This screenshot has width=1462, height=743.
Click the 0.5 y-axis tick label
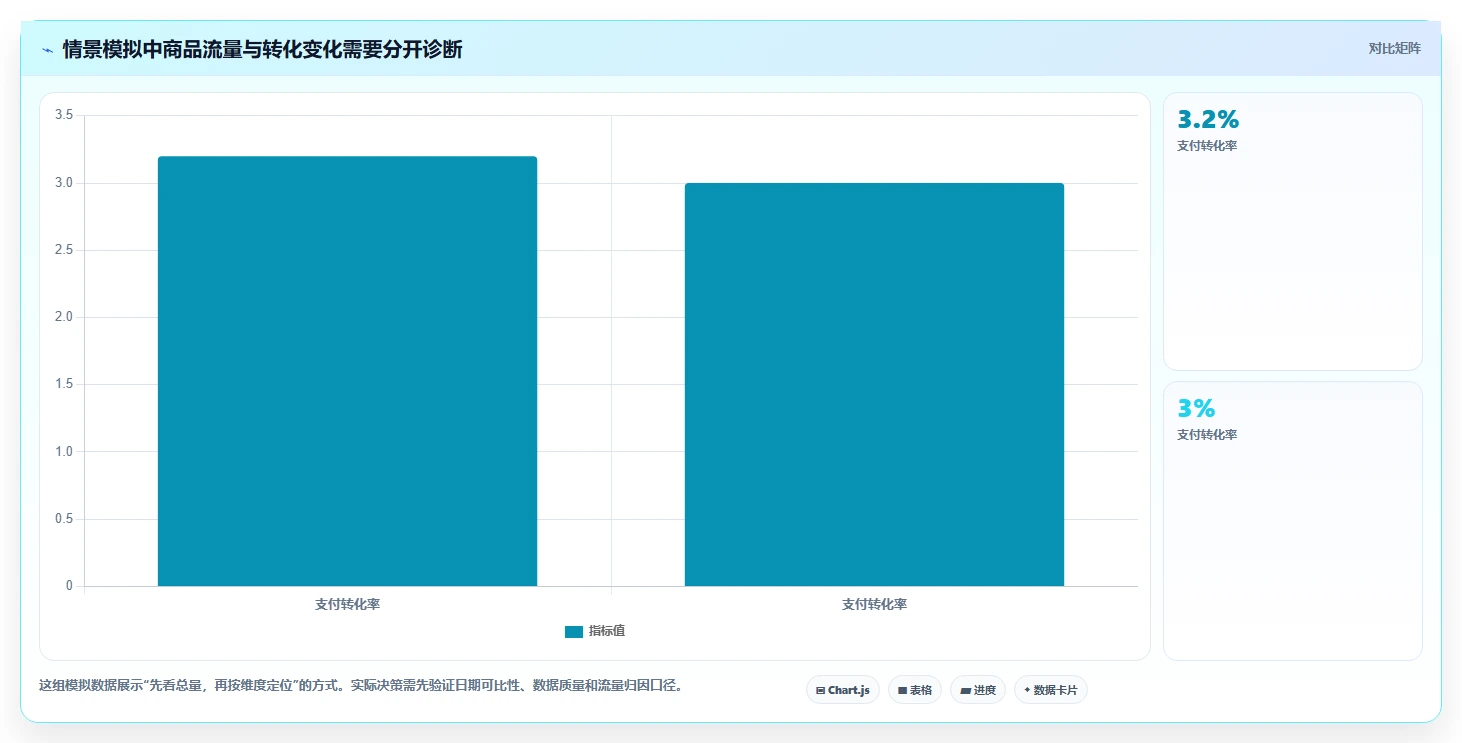(x=64, y=519)
